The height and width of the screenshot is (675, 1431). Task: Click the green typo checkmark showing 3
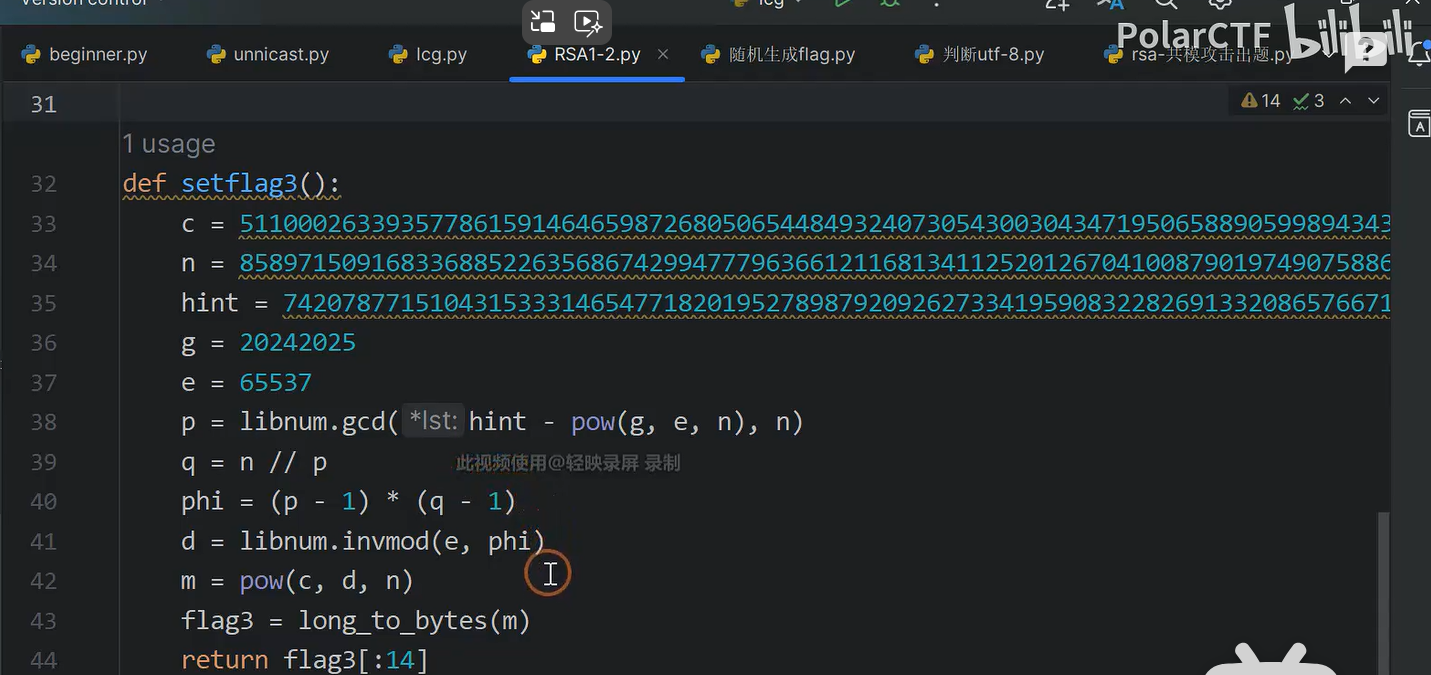1309,101
